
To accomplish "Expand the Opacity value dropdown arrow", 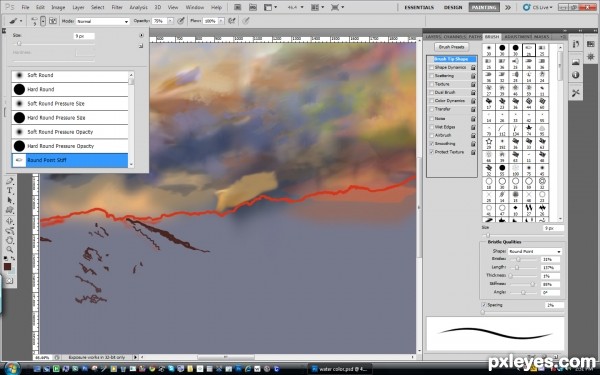I will click(x=170, y=21).
